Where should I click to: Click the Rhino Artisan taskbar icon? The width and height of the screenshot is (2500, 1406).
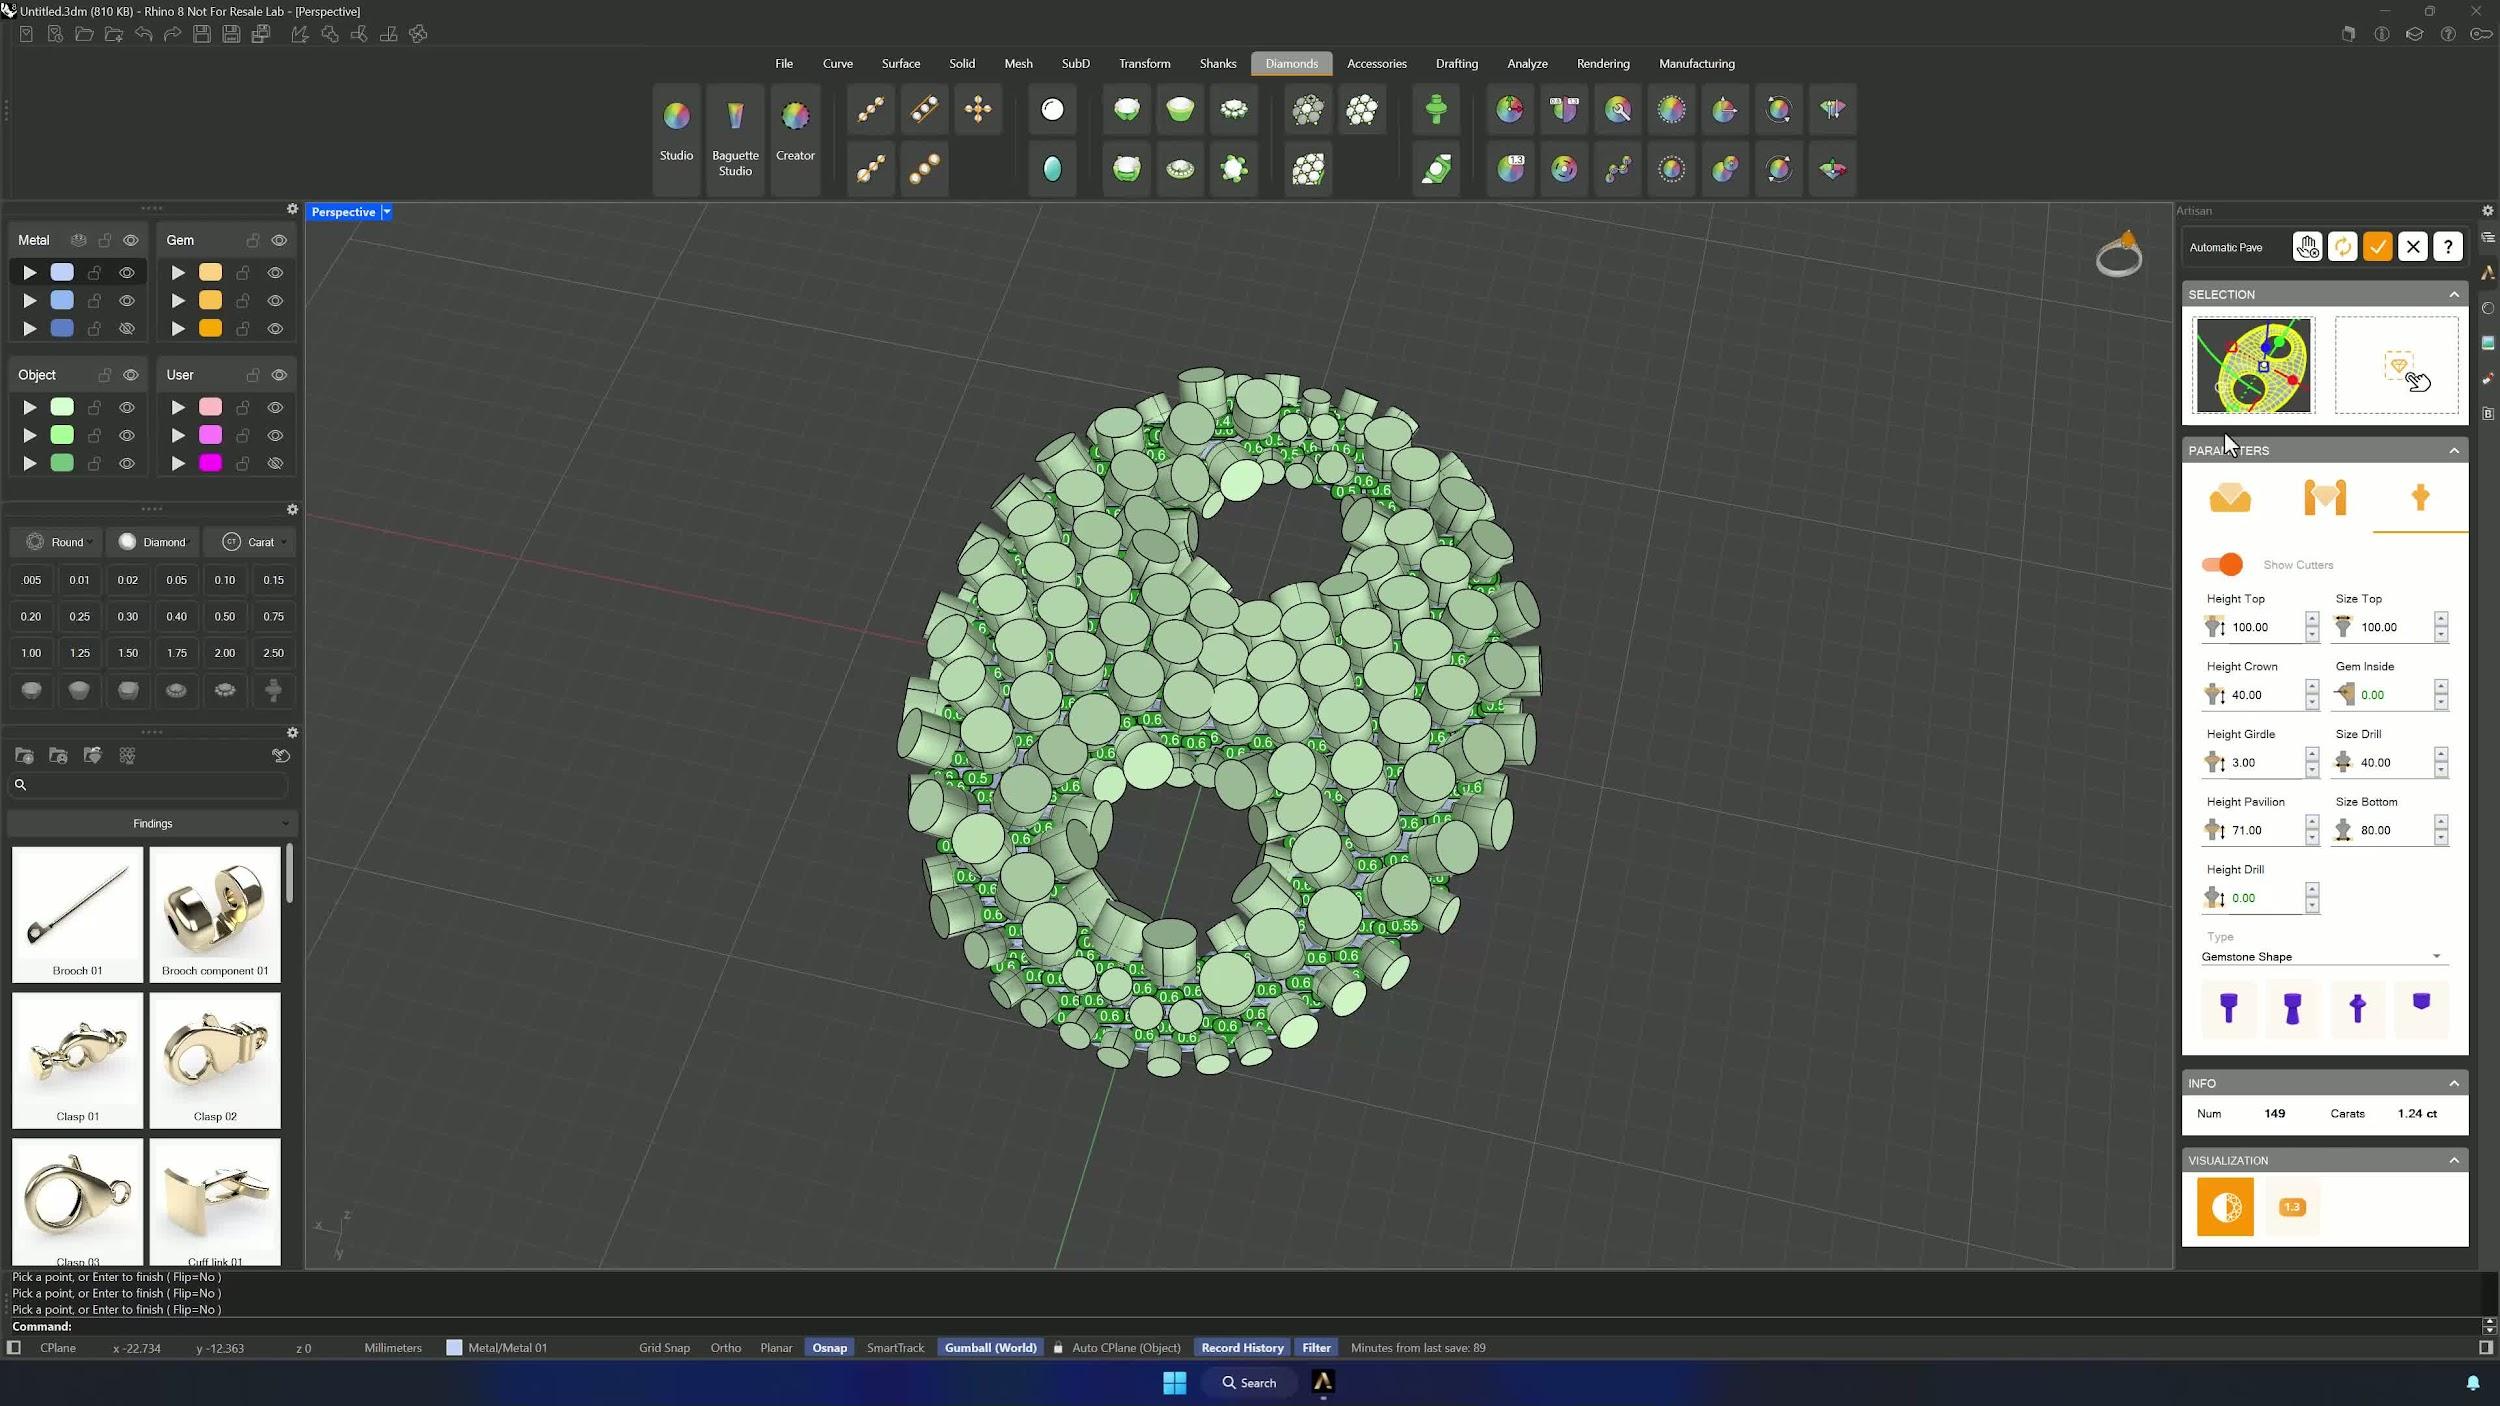1322,1382
